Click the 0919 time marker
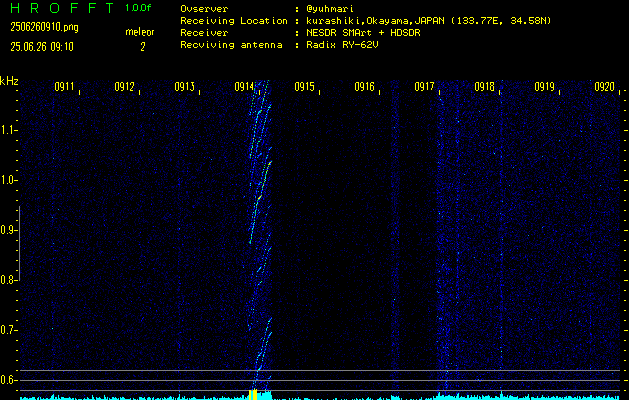 [544, 87]
